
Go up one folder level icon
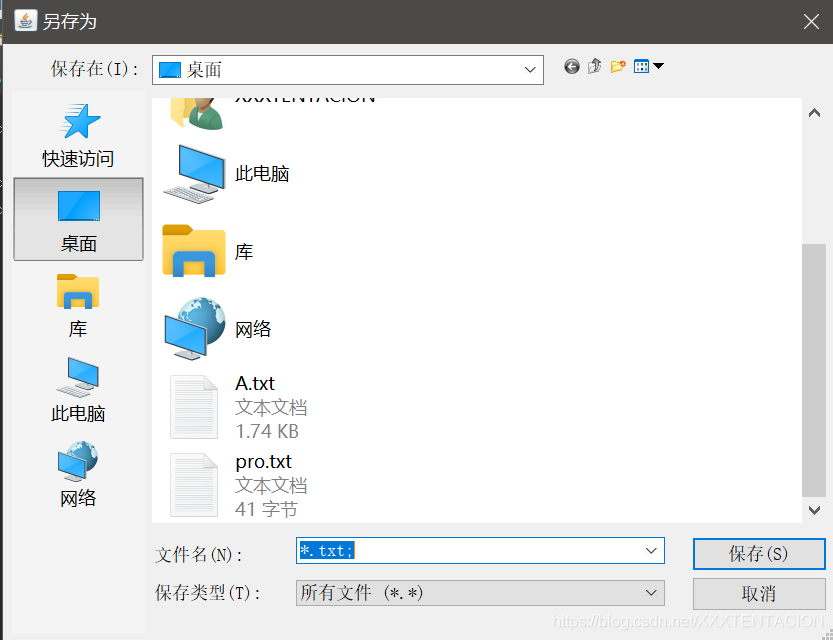pyautogui.click(x=594, y=66)
